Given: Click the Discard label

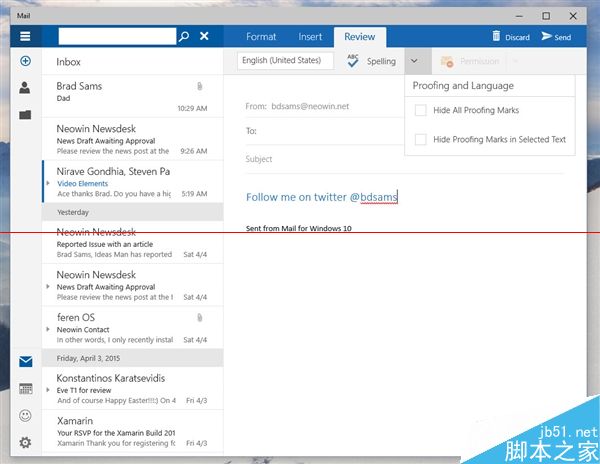Looking at the screenshot, I should coord(517,37).
